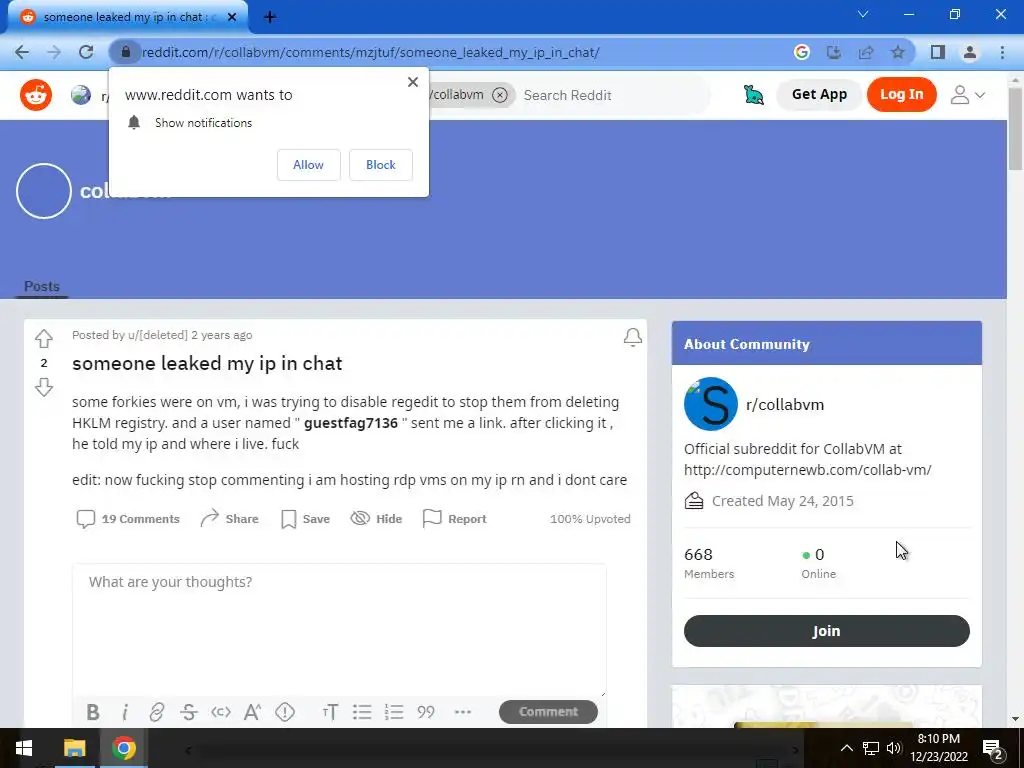Toggle bold formatting in comment editor

[93, 712]
